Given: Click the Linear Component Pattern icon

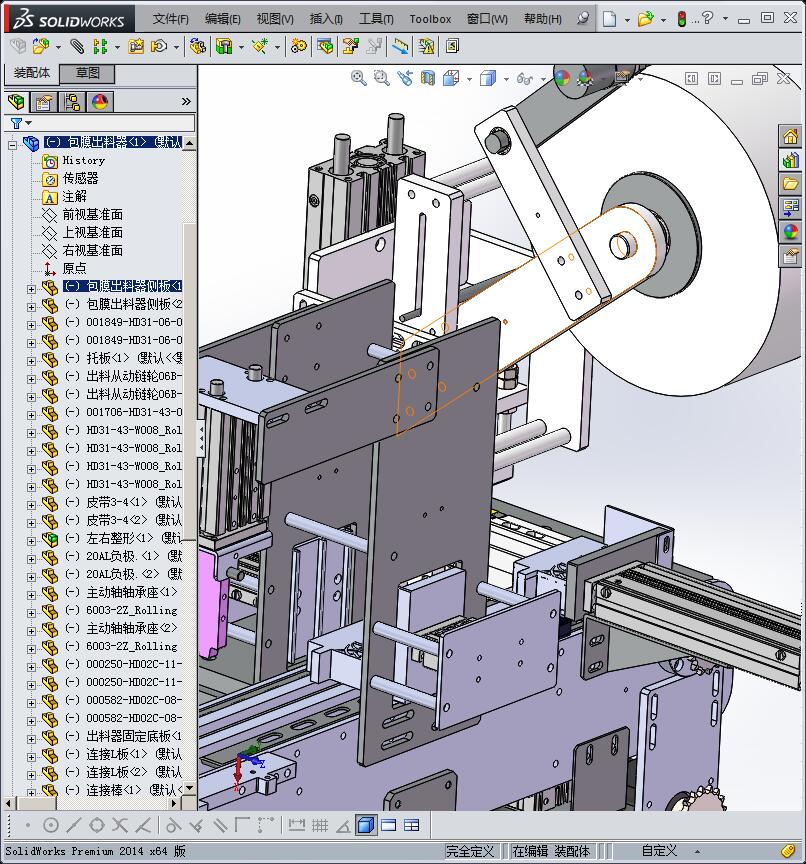Looking at the screenshot, I should pyautogui.click(x=100, y=46).
